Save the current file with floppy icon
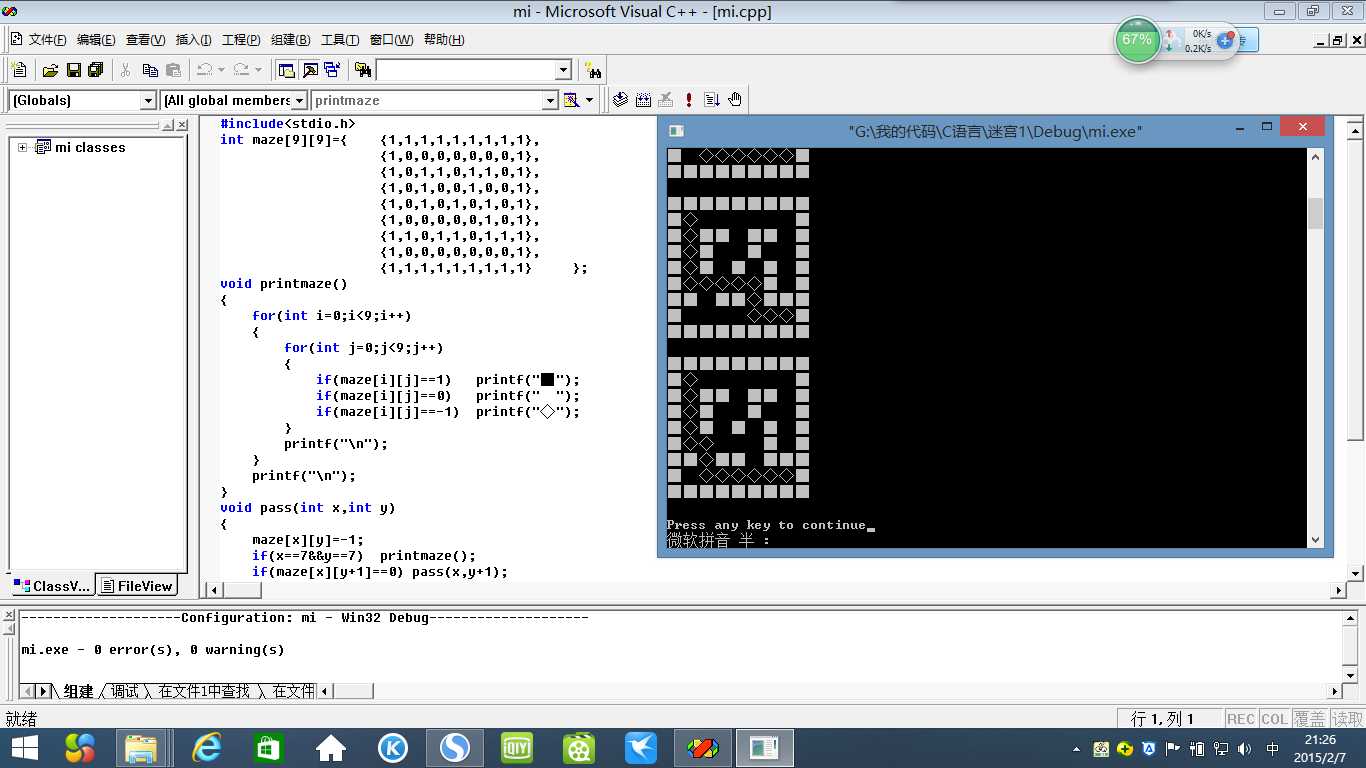This screenshot has height=768, width=1366. pos(73,70)
